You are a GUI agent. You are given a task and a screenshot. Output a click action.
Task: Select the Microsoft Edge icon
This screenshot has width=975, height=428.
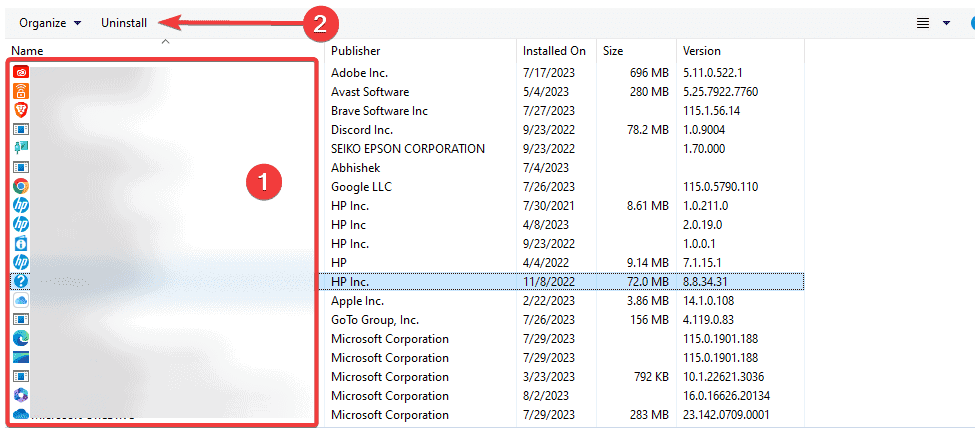pyautogui.click(x=21, y=338)
